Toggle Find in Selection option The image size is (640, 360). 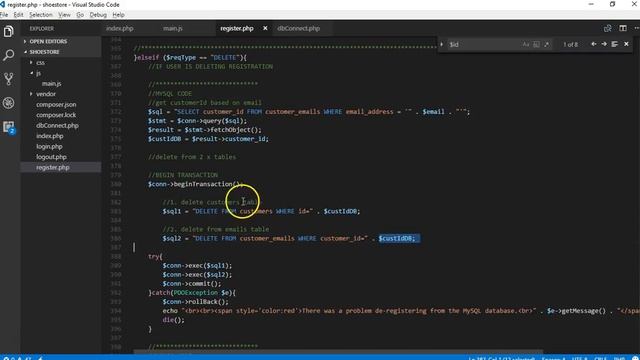point(615,44)
